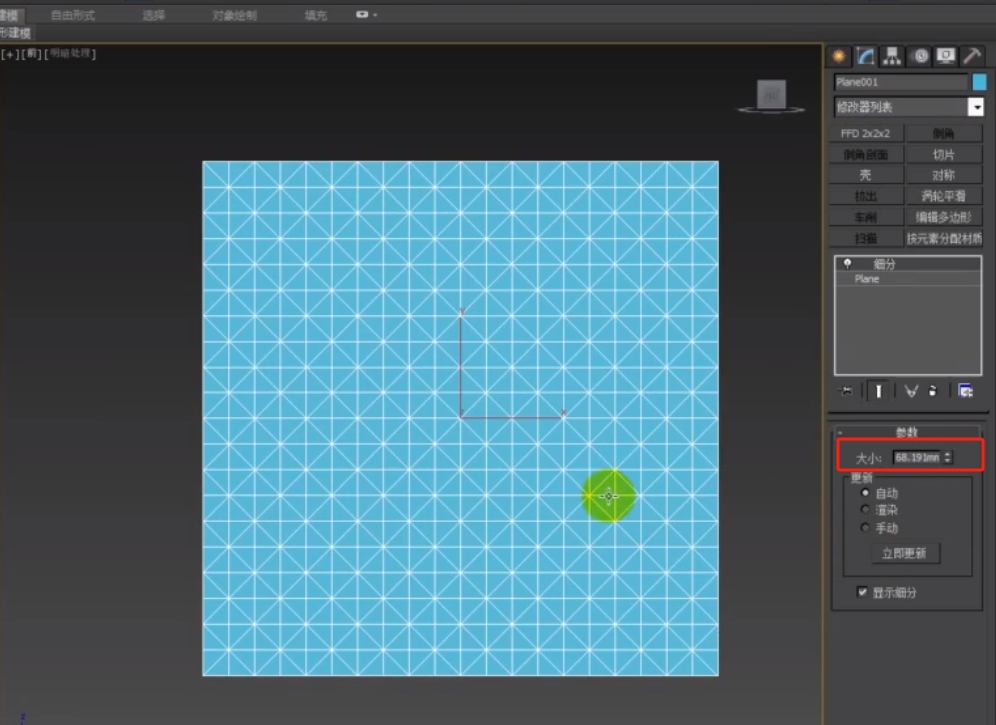
Task: Select the 渲染 update radio button
Action: click(x=865, y=510)
